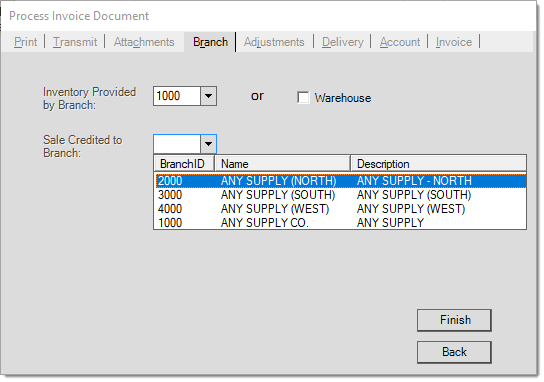This screenshot has height=382, width=544.
Task: Pick branch 4000 ANY SUPPLY (WEST)
Action: 341,209
